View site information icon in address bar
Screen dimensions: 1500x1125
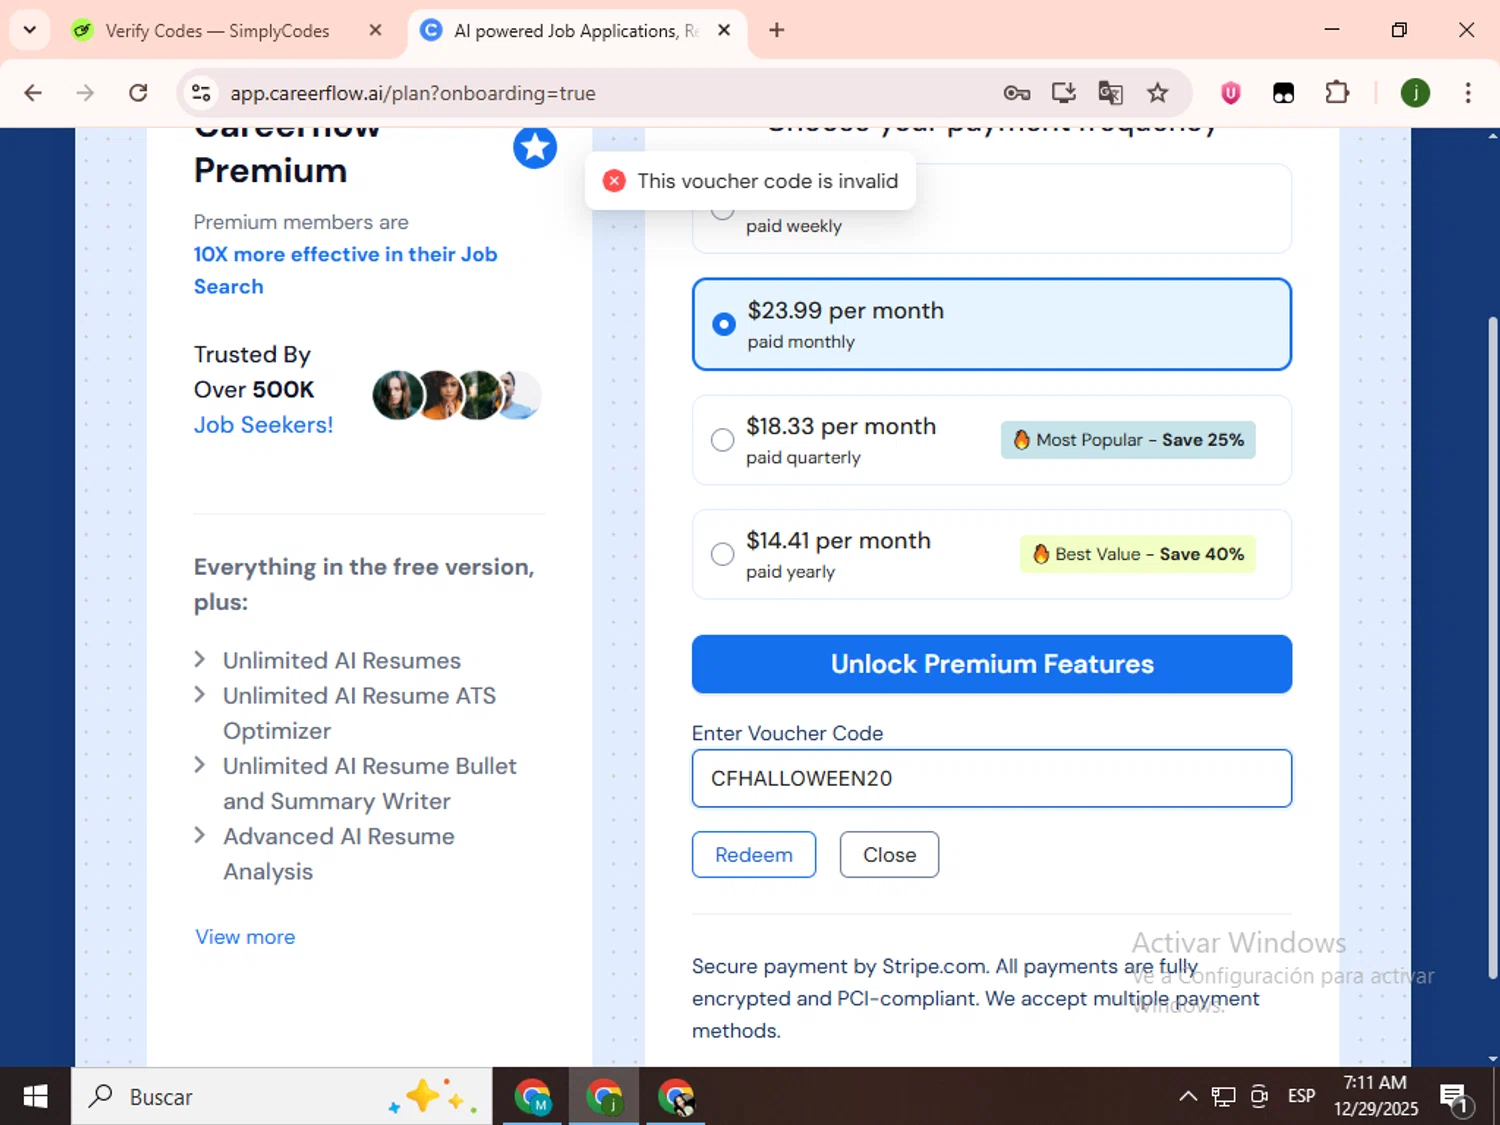(x=201, y=93)
